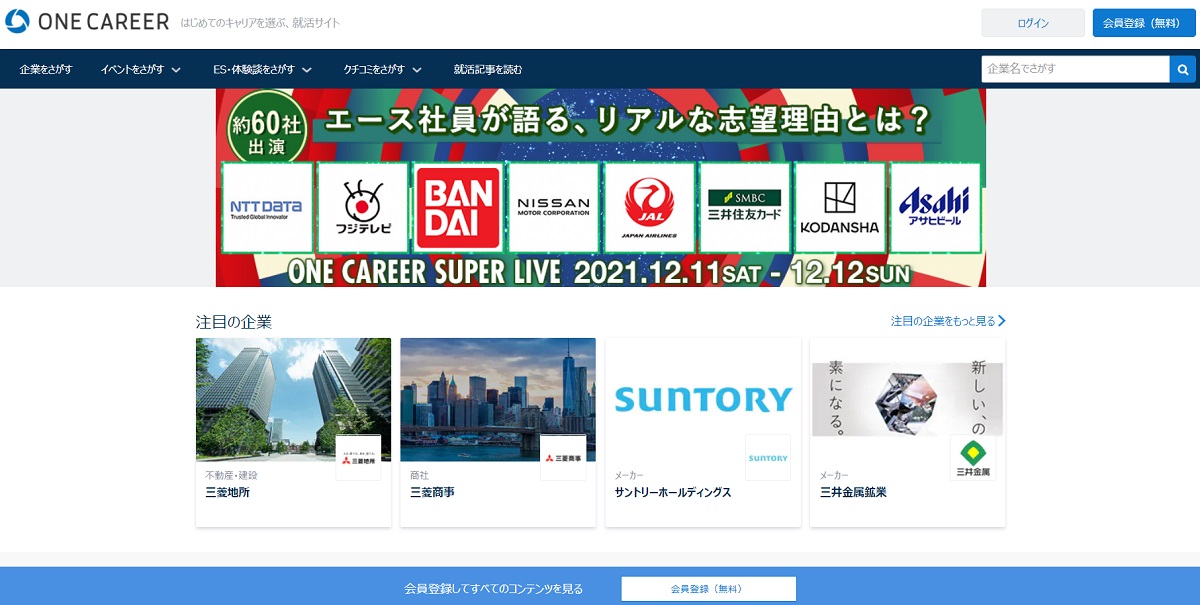Click the BANDAI logo tile
Image resolution: width=1200 pixels, height=605 pixels.
pos(457,208)
